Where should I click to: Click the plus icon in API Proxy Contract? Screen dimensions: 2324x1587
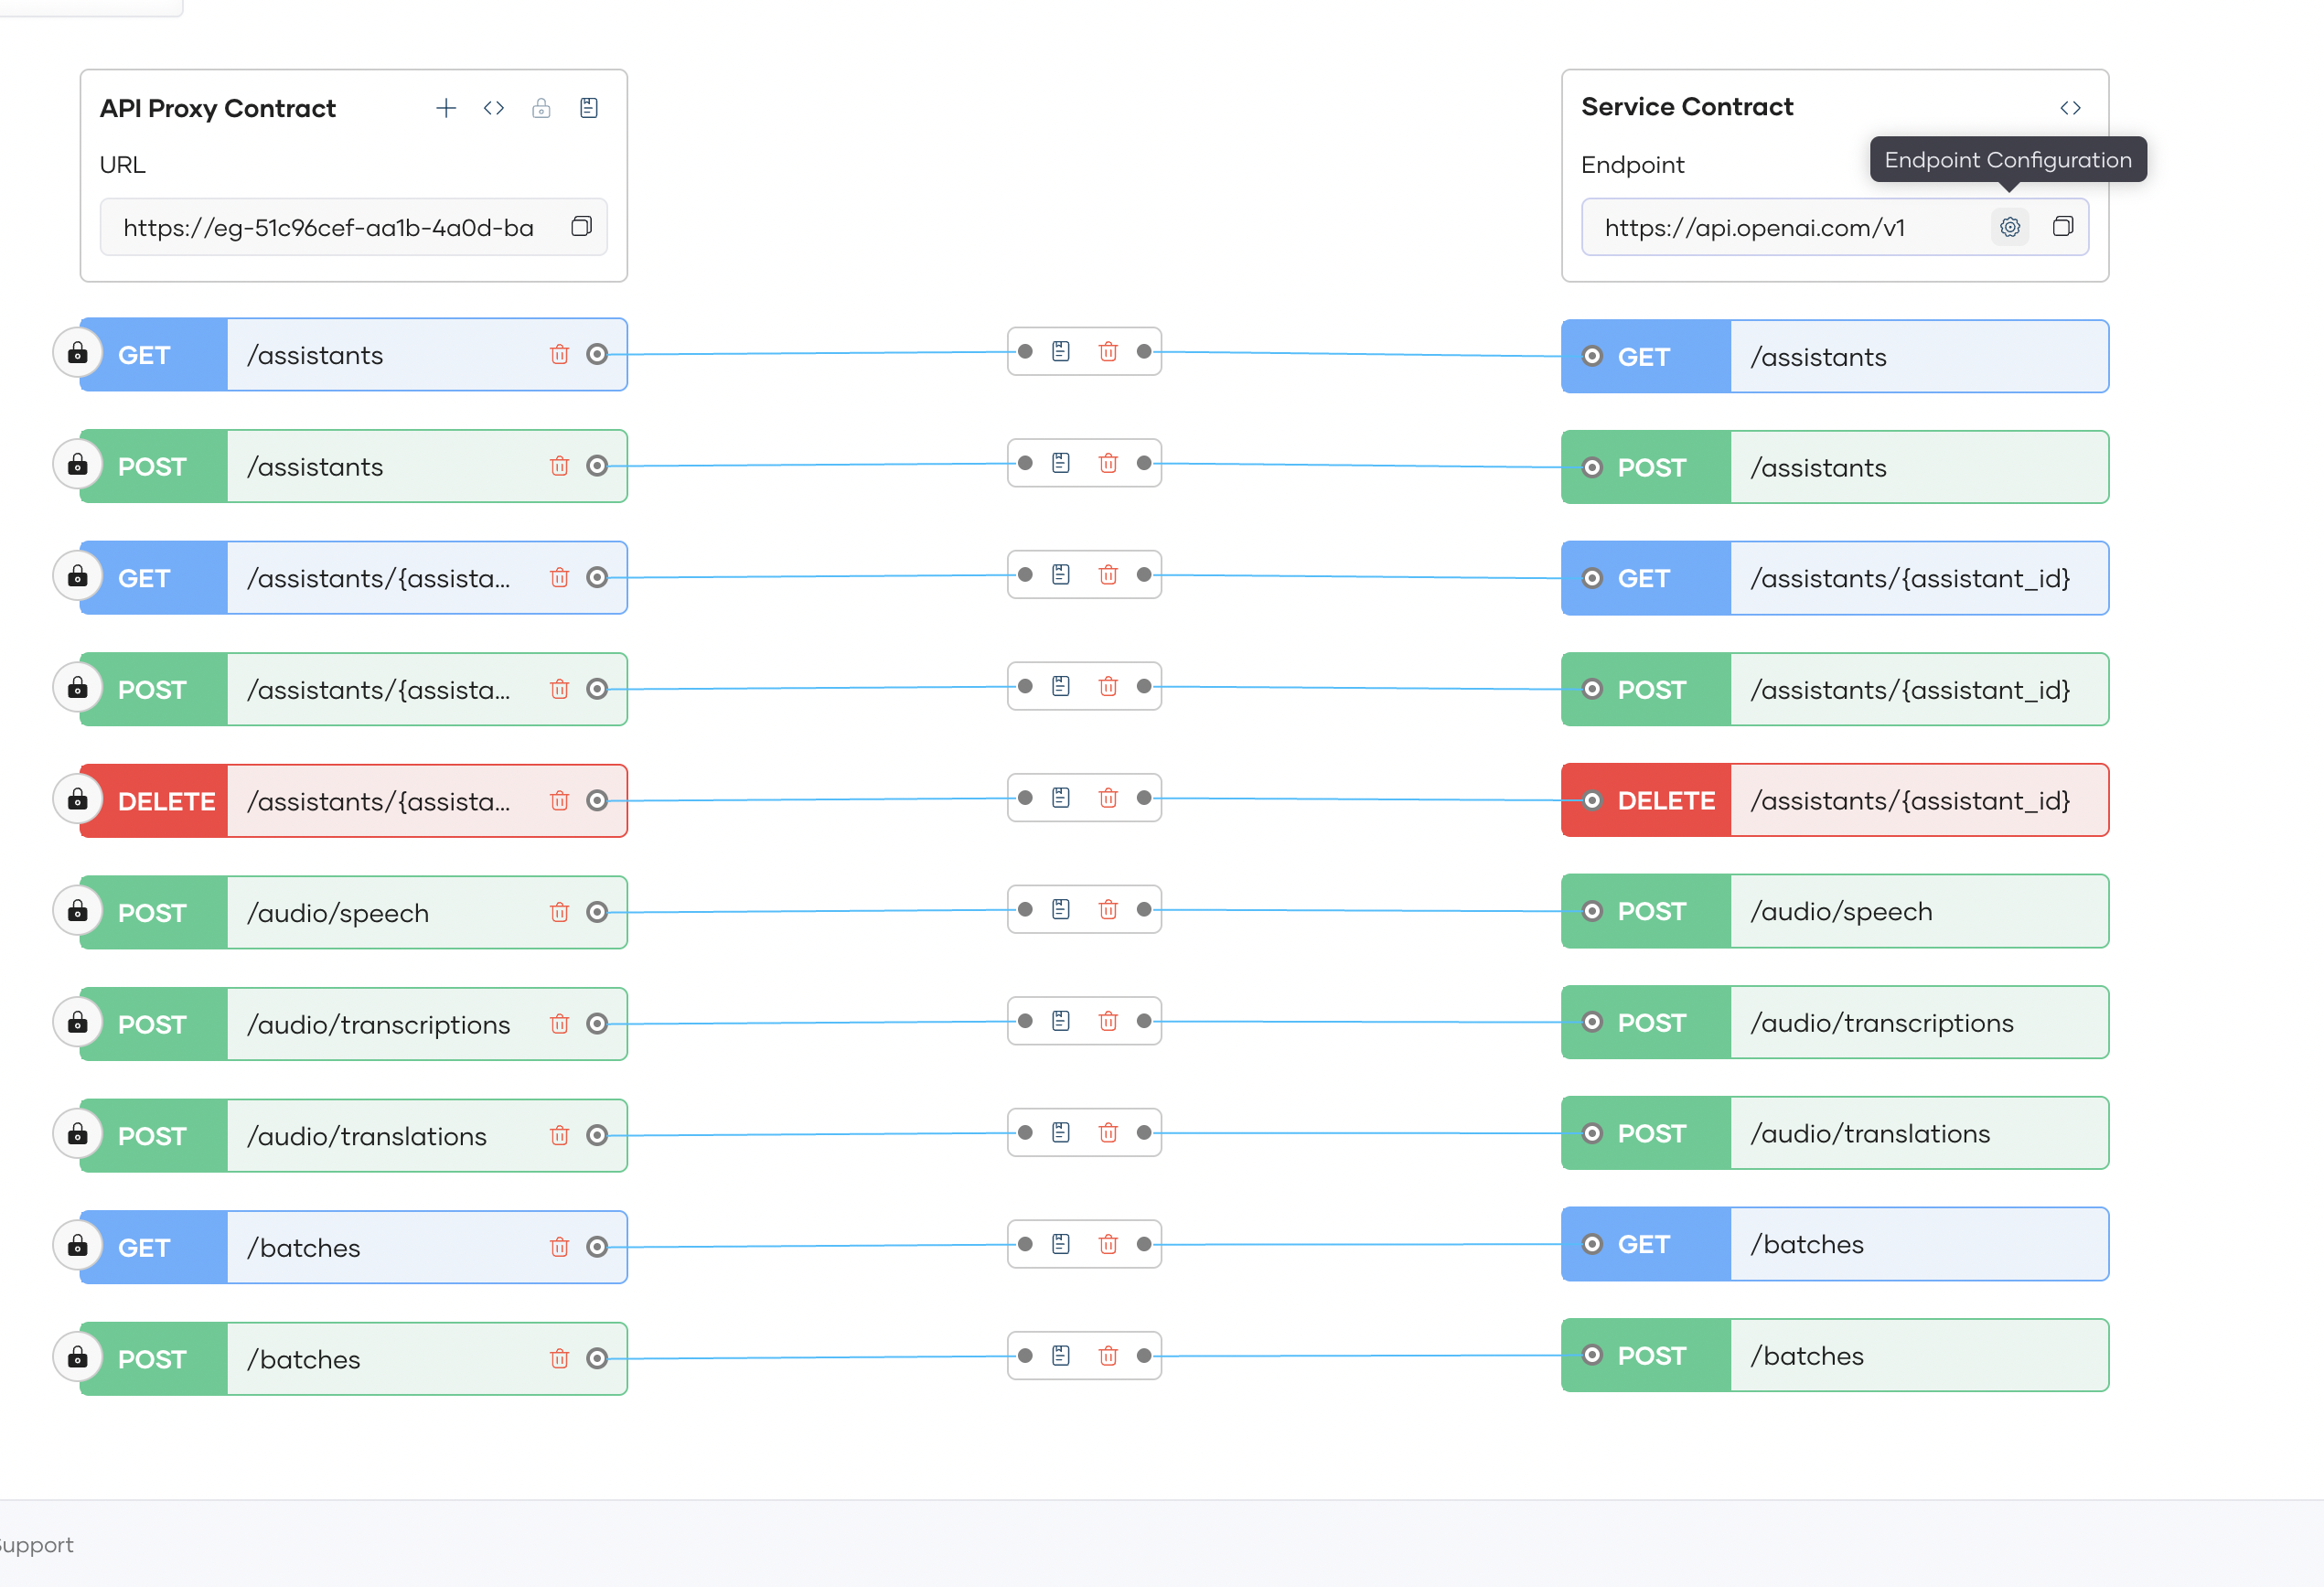pyautogui.click(x=446, y=108)
